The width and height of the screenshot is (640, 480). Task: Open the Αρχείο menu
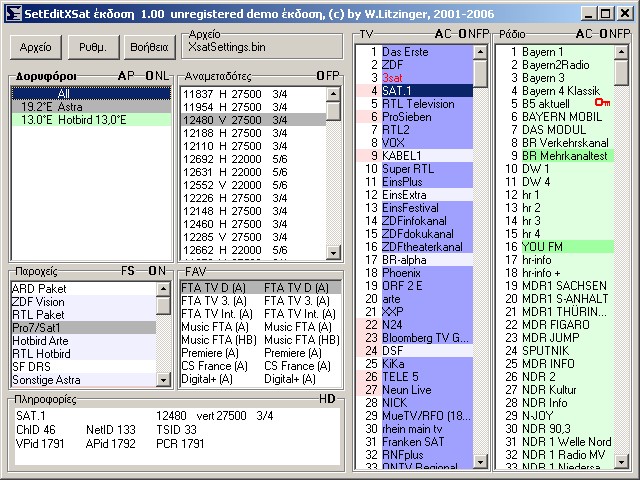(36, 47)
